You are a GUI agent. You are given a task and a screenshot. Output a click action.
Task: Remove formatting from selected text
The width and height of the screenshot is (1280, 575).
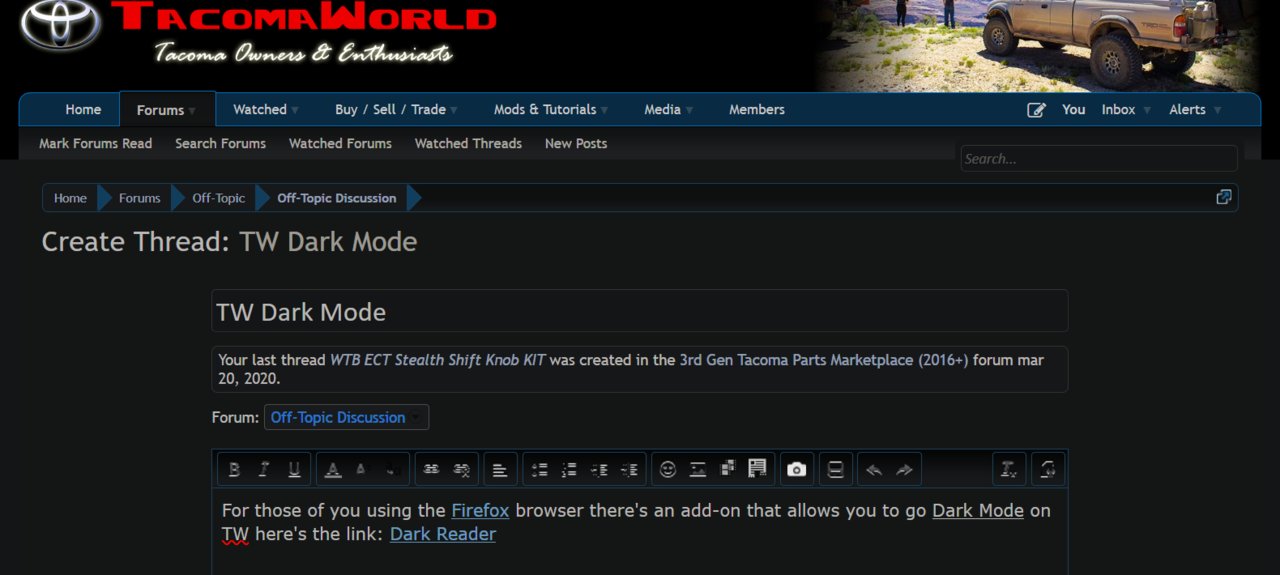1009,469
